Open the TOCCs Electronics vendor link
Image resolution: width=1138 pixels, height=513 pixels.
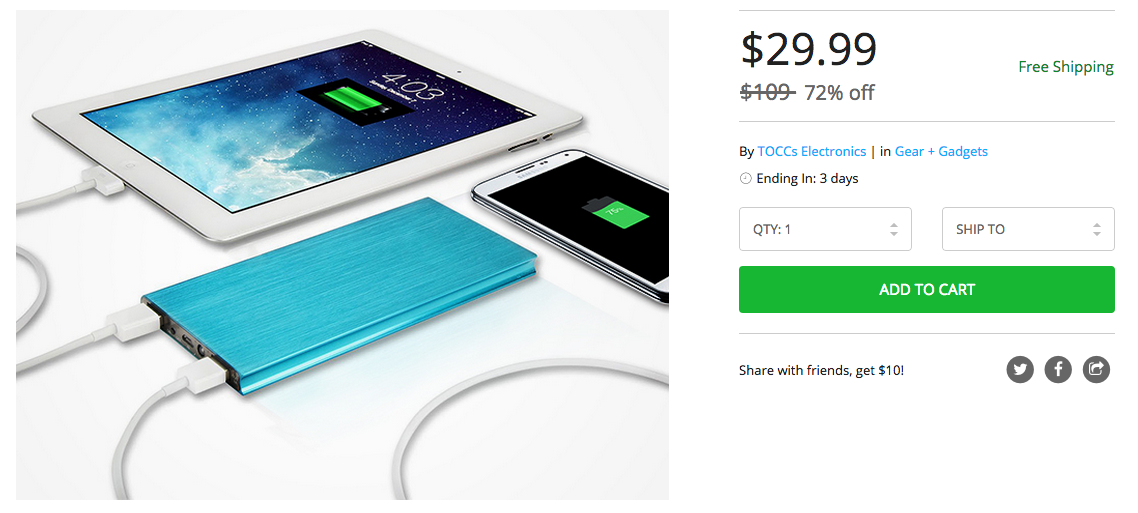(811, 151)
